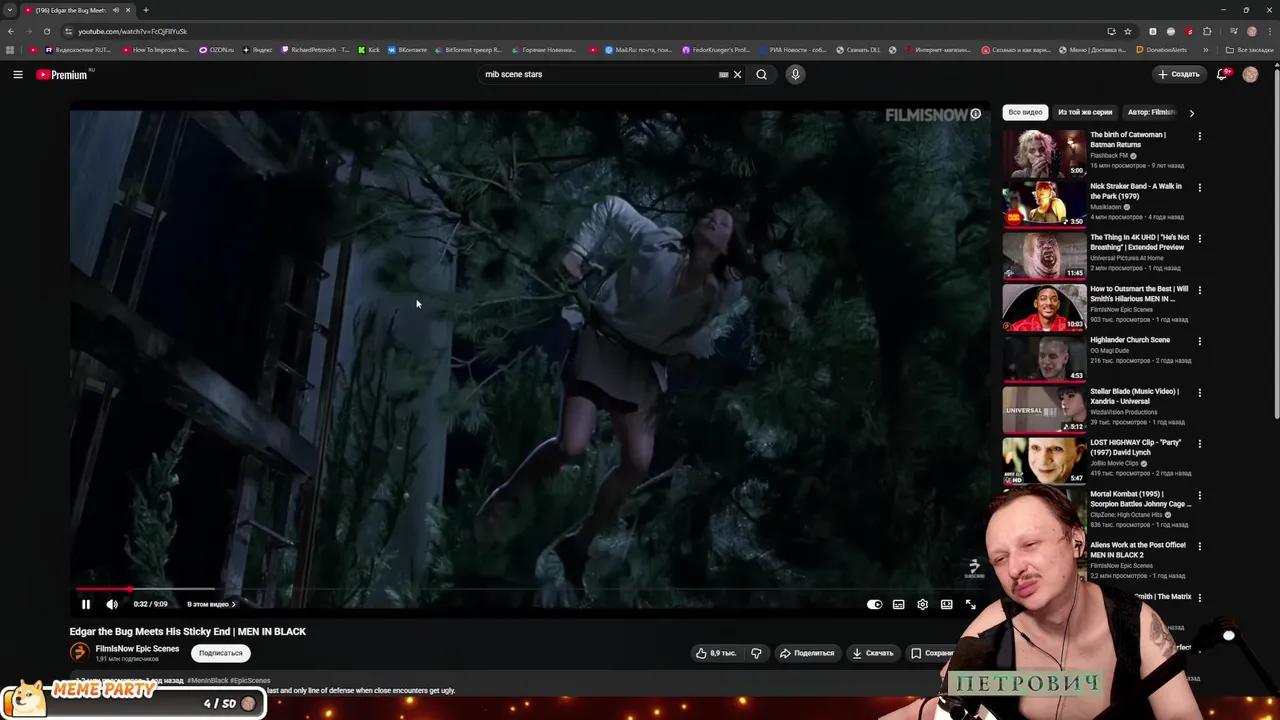Open the DonationAlerts bookmark
1280x720 pixels.
tap(1161, 50)
